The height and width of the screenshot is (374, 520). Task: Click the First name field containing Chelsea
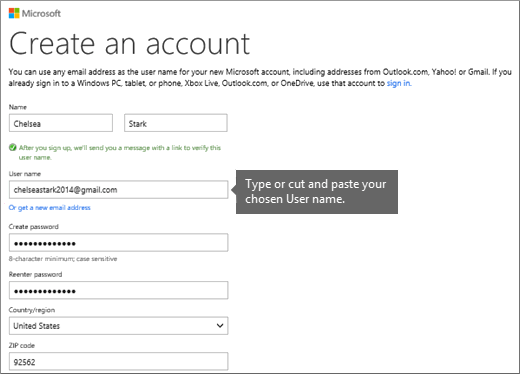click(61, 123)
